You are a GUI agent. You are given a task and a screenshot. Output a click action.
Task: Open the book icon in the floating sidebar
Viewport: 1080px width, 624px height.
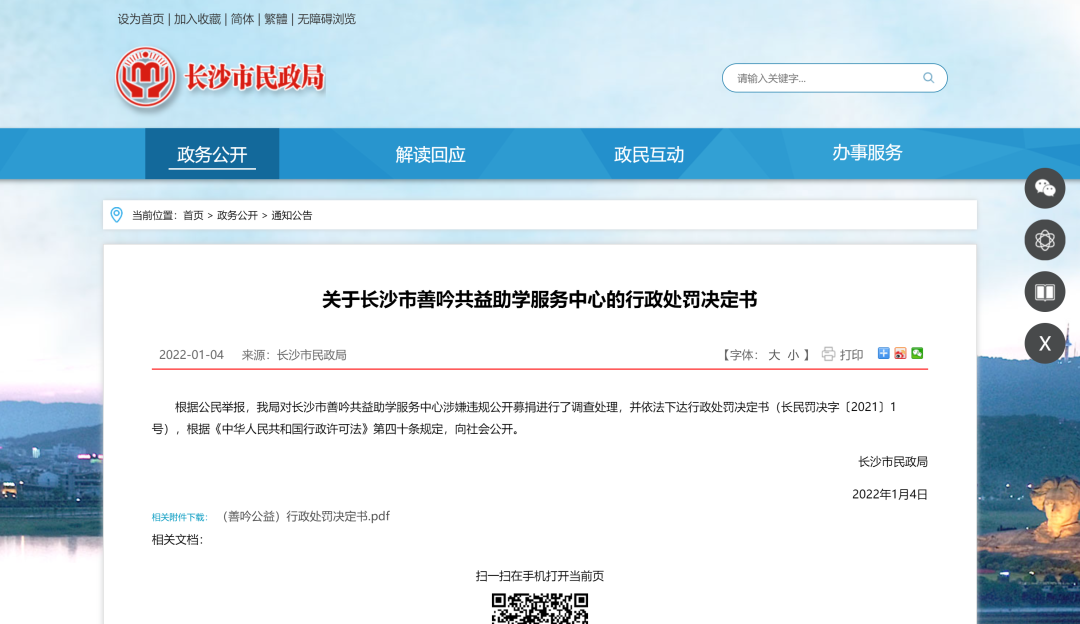pos(1045,292)
